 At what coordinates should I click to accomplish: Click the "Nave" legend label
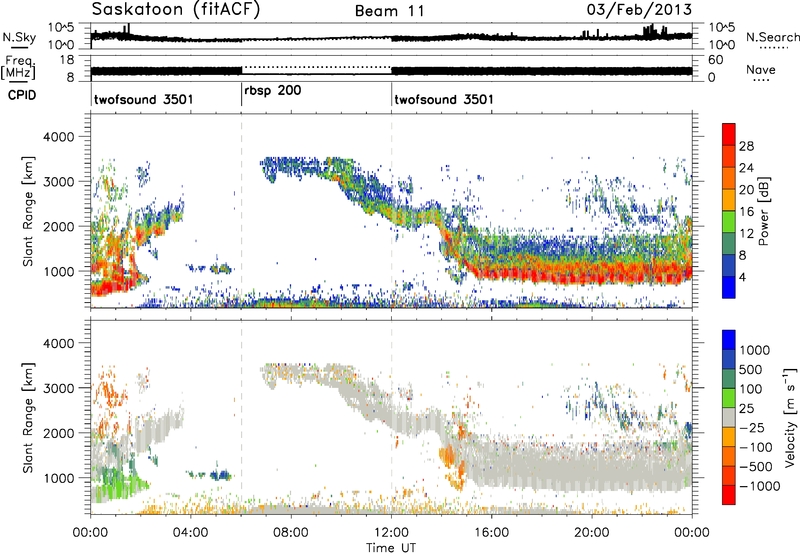coord(761,70)
